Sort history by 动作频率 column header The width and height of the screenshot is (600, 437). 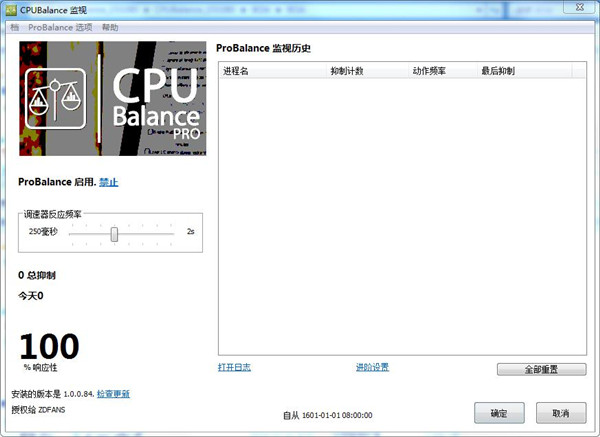429,72
